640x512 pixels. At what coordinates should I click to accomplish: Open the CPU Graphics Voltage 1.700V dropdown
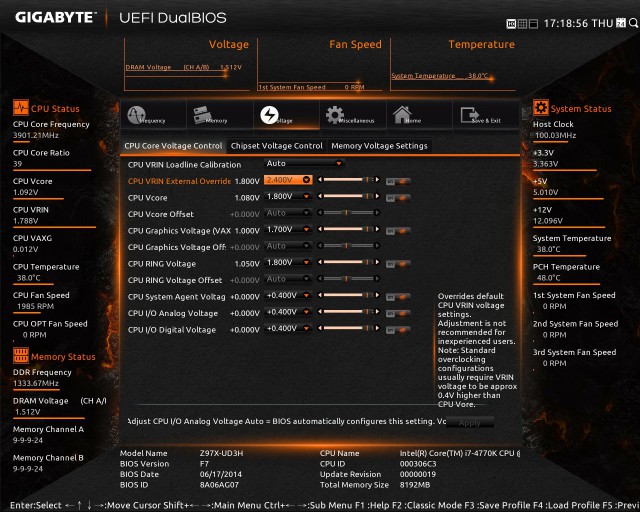(288, 229)
